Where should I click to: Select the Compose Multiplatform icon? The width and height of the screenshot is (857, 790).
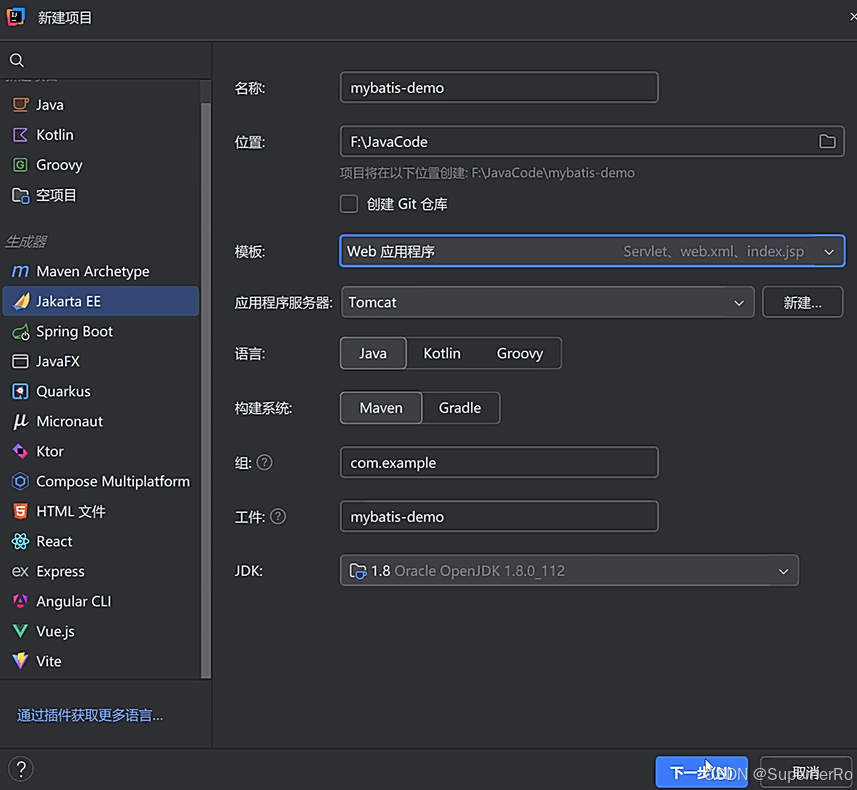[20, 481]
